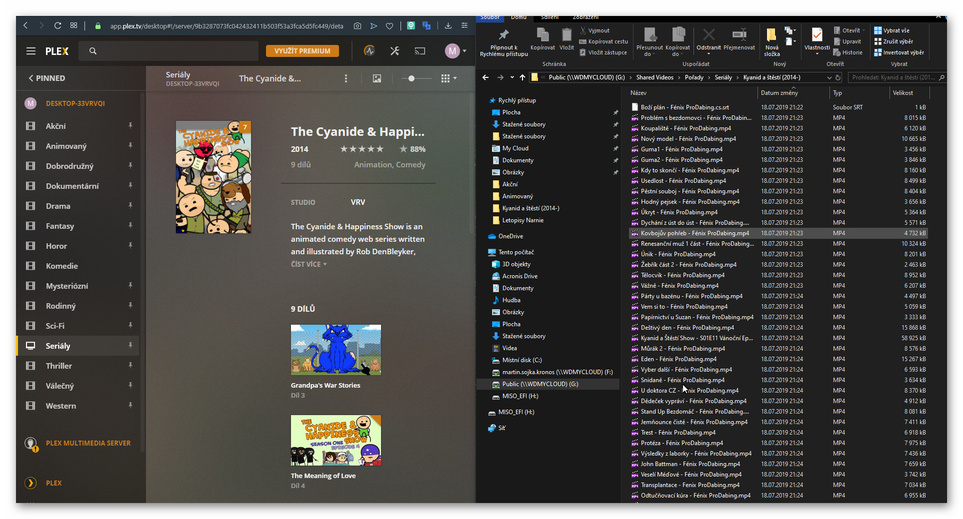Screen dimensions: 963x519
Task: Go up one folder level in Explorer
Action: (x=522, y=77)
